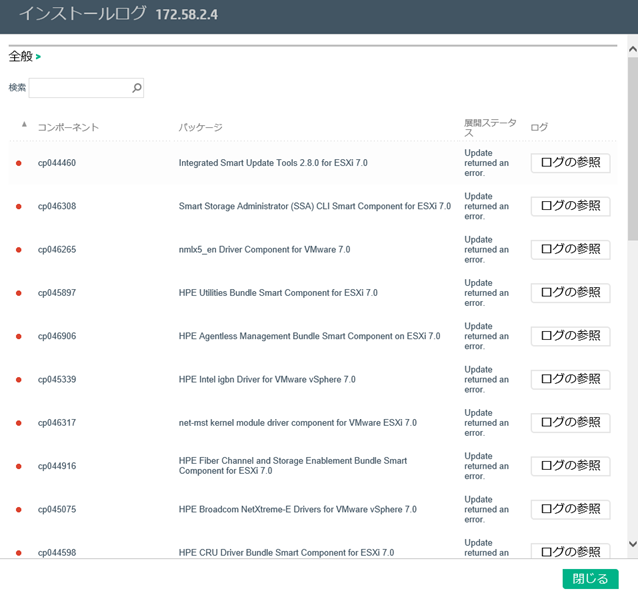This screenshot has height=597, width=638.
Task: Click red status dot for cp044916
Action: (x=19, y=466)
